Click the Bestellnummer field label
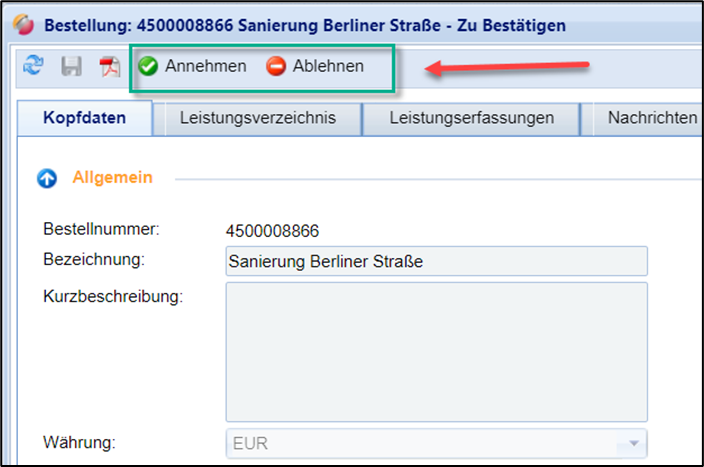The height and width of the screenshot is (467, 704). click(101, 229)
